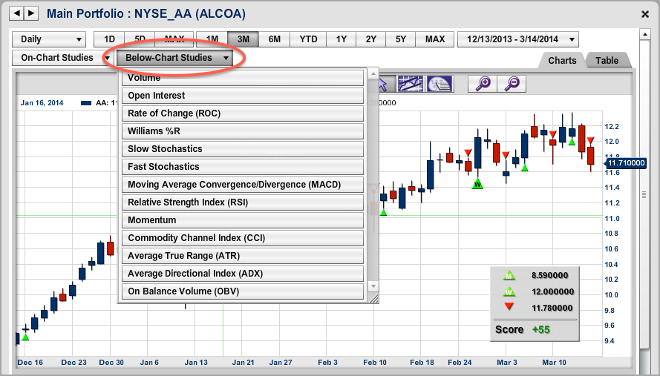Go to the next symbol with right arrow
This screenshot has width=660, height=376.
(x=31, y=13)
